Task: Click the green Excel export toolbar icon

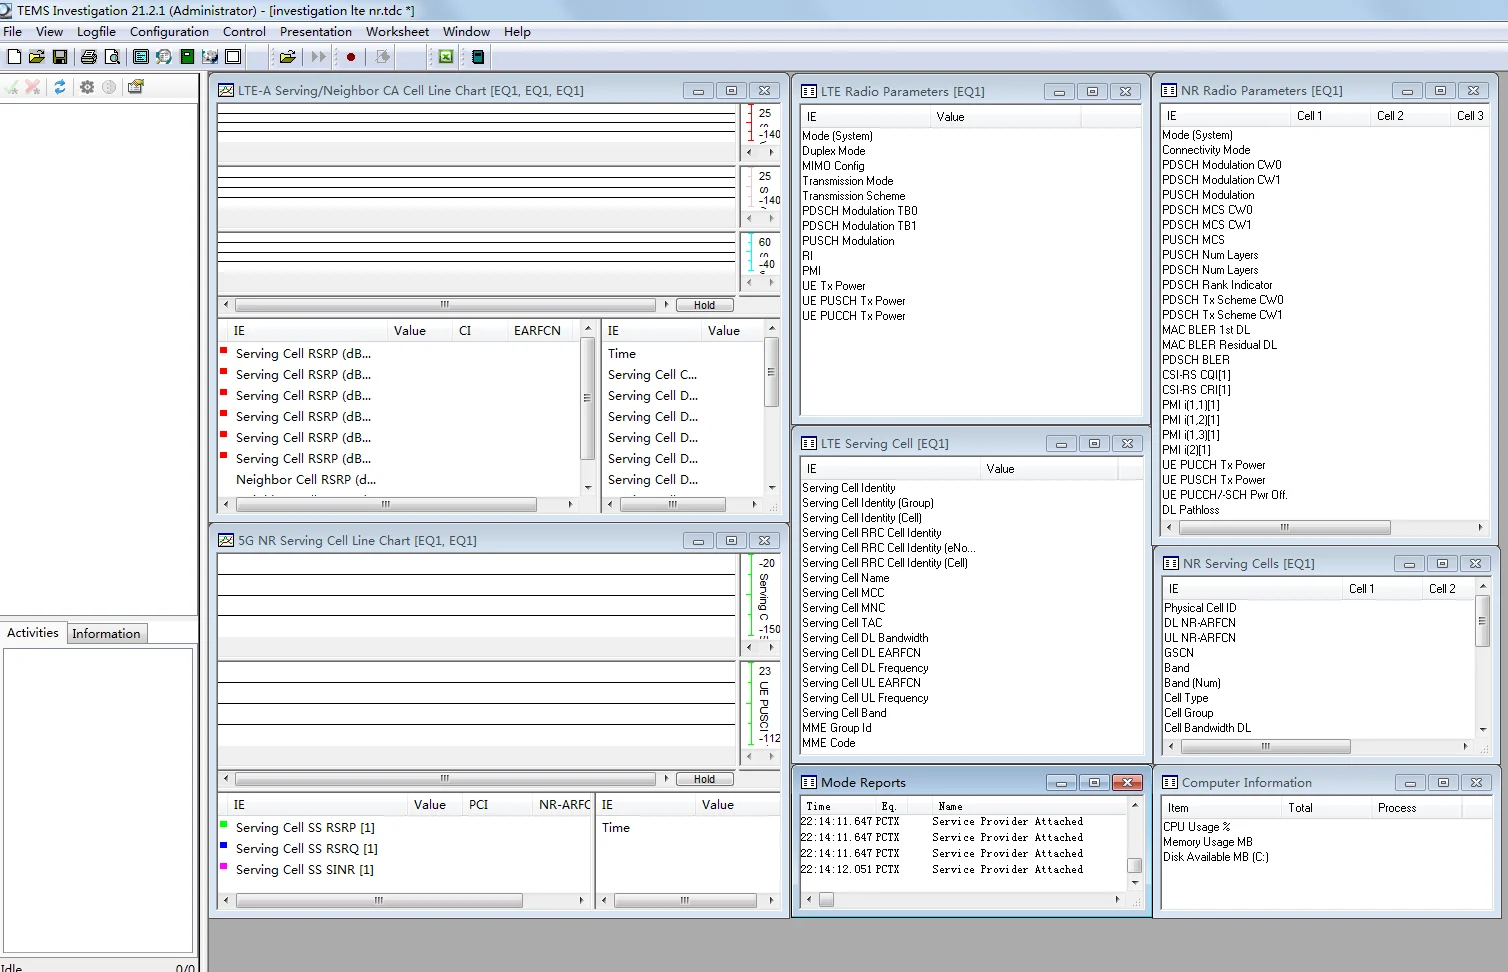Action: coord(446,57)
